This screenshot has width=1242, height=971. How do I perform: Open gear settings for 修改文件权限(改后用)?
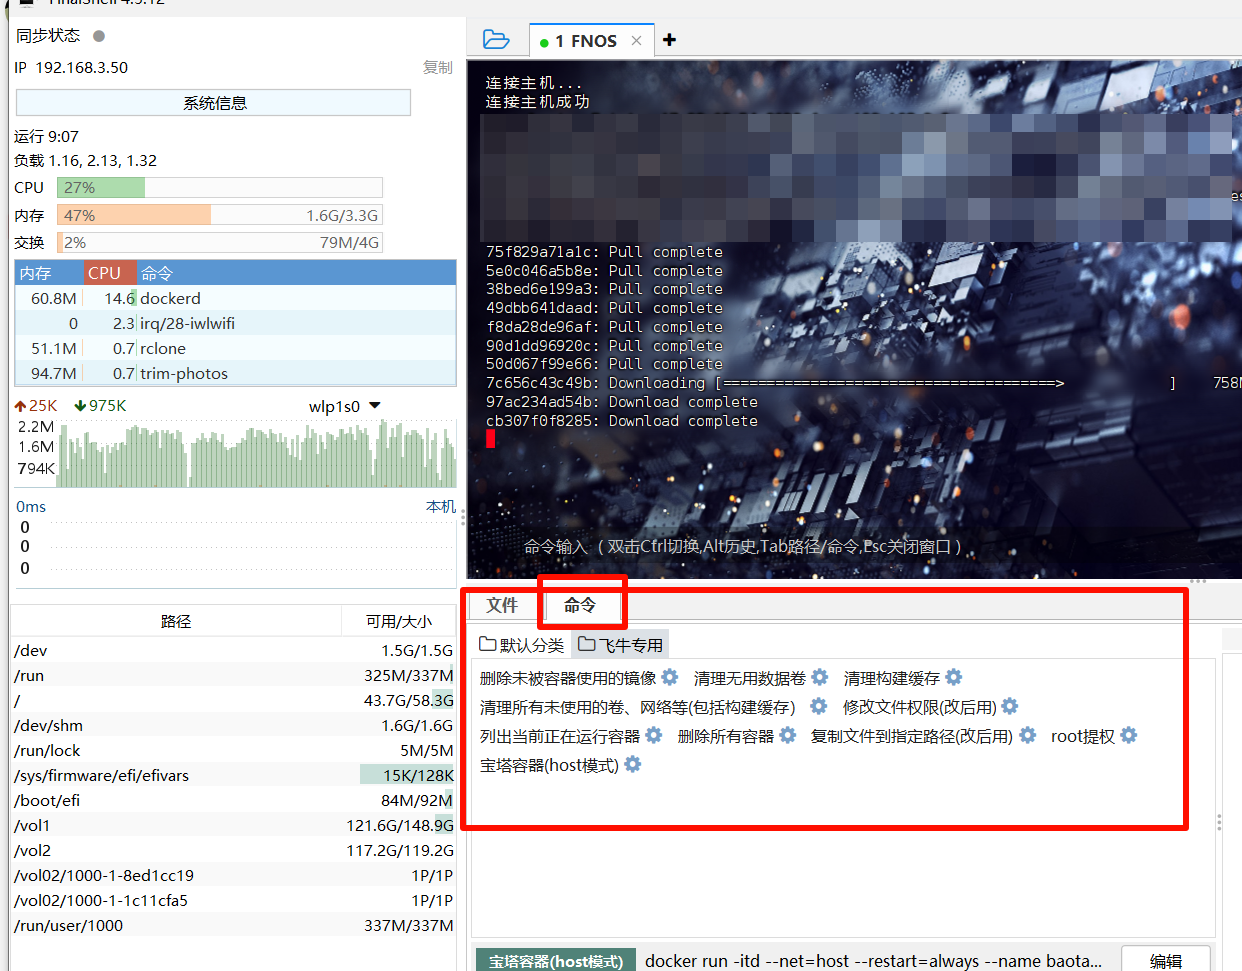tap(1010, 706)
